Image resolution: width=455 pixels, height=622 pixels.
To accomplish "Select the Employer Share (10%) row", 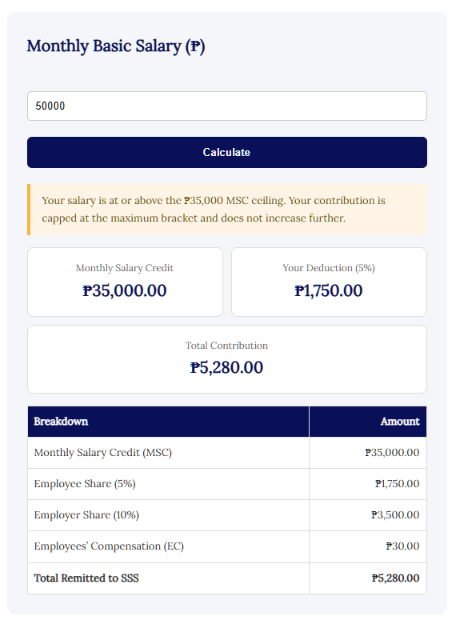I will point(227,515).
